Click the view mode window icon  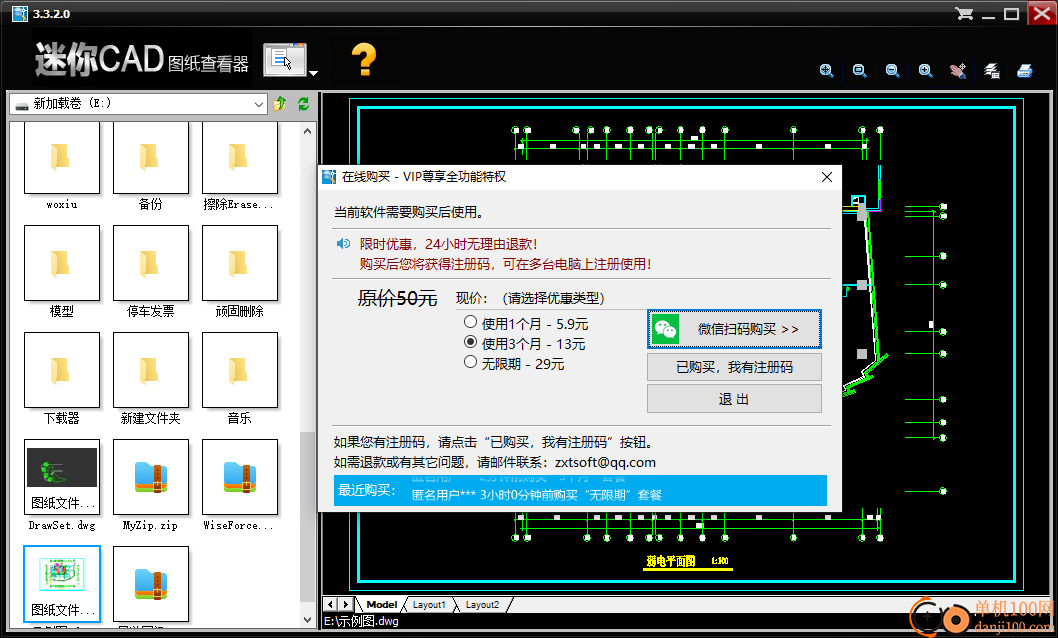pos(285,61)
